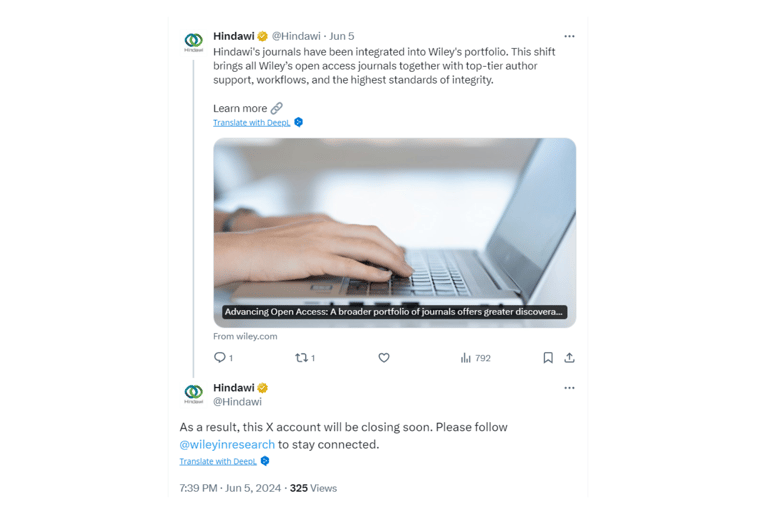The image size is (768, 514).
Task: Click the reply comment icon
Action: 220,358
